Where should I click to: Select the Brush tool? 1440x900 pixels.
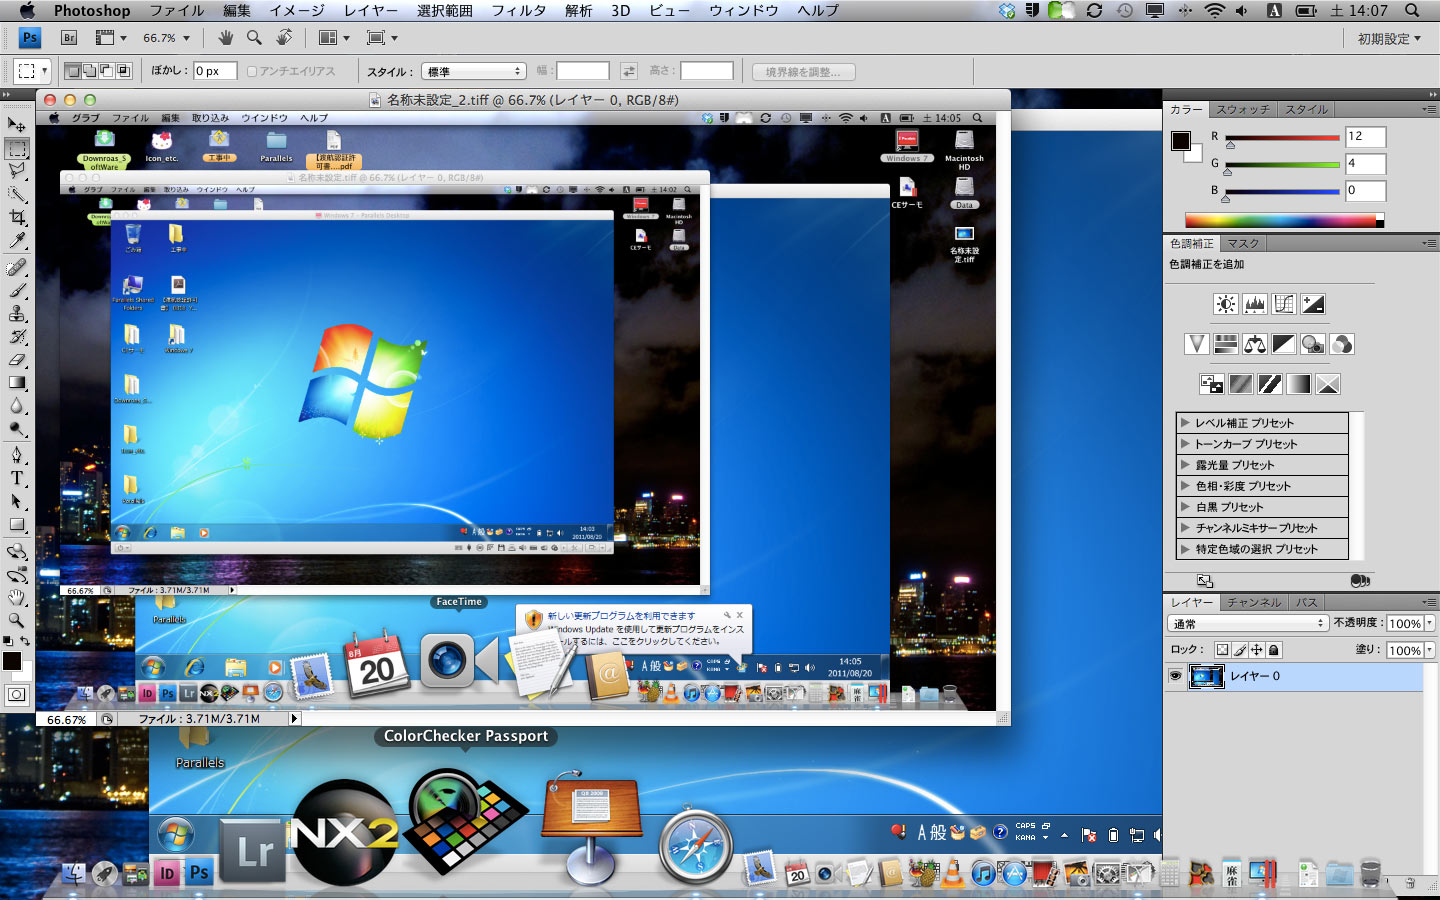pos(17,290)
